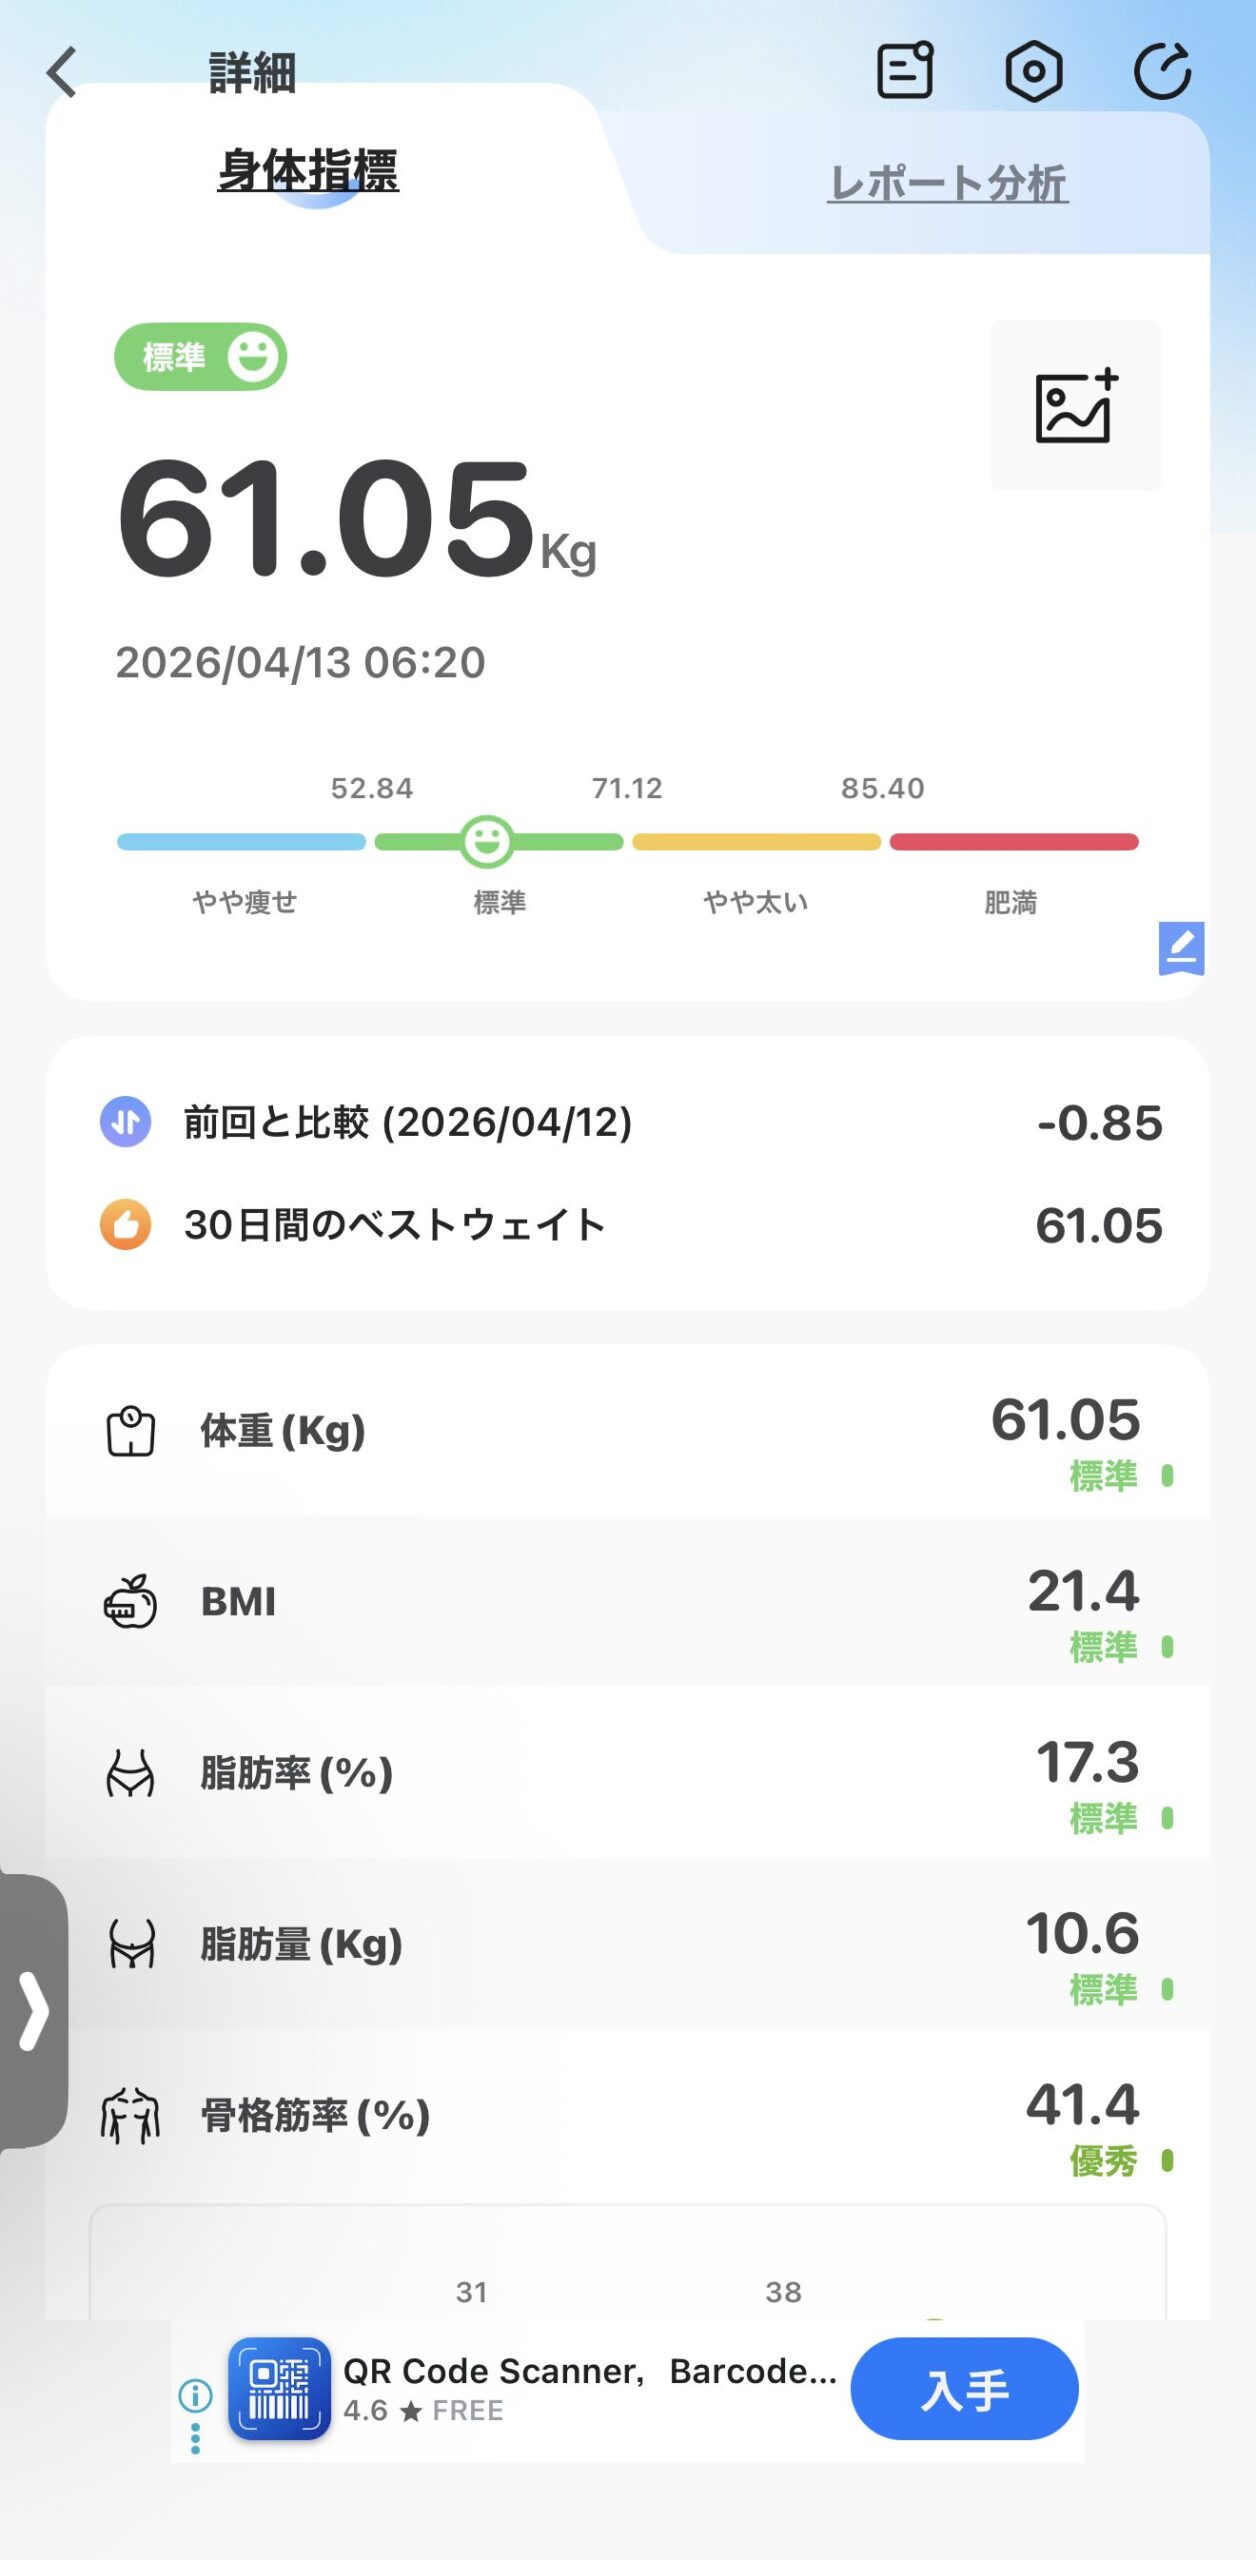This screenshot has height=2560, width=1256.
Task: Tap the back arrow icon
Action: coord(62,72)
